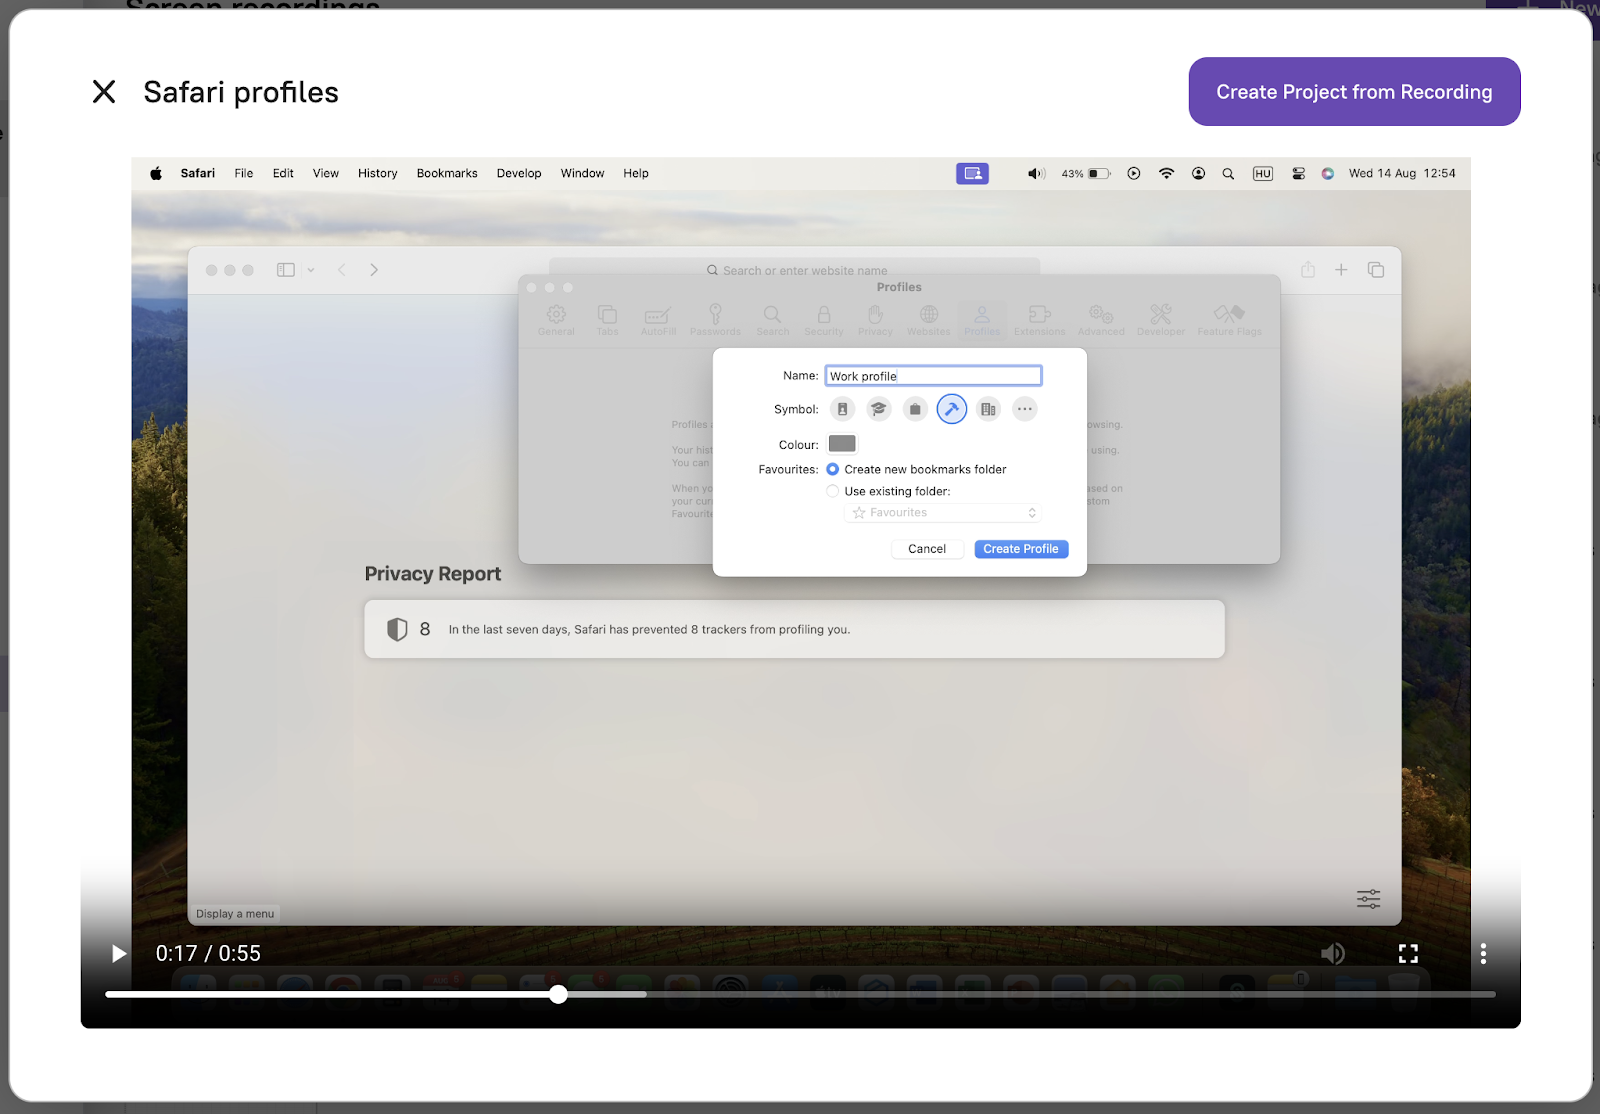Choose the graduation cap profile symbol
1600x1114 pixels.
pyautogui.click(x=878, y=409)
